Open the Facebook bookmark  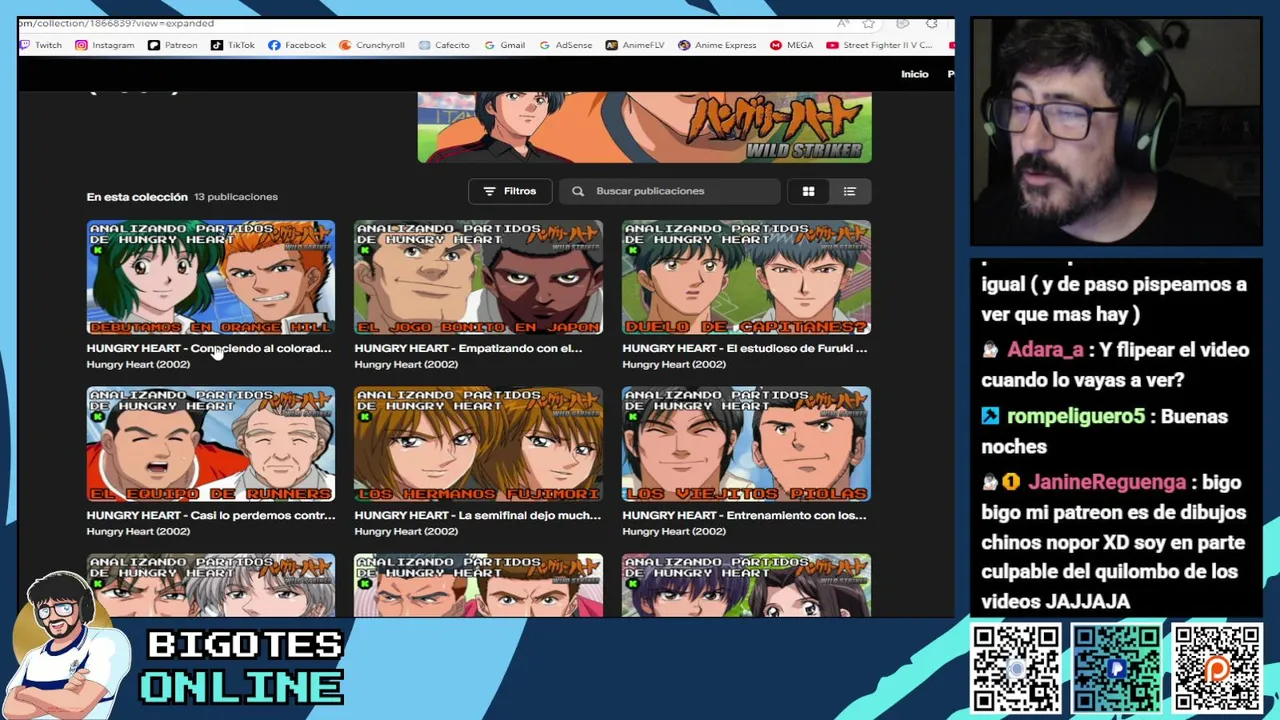tap(297, 45)
